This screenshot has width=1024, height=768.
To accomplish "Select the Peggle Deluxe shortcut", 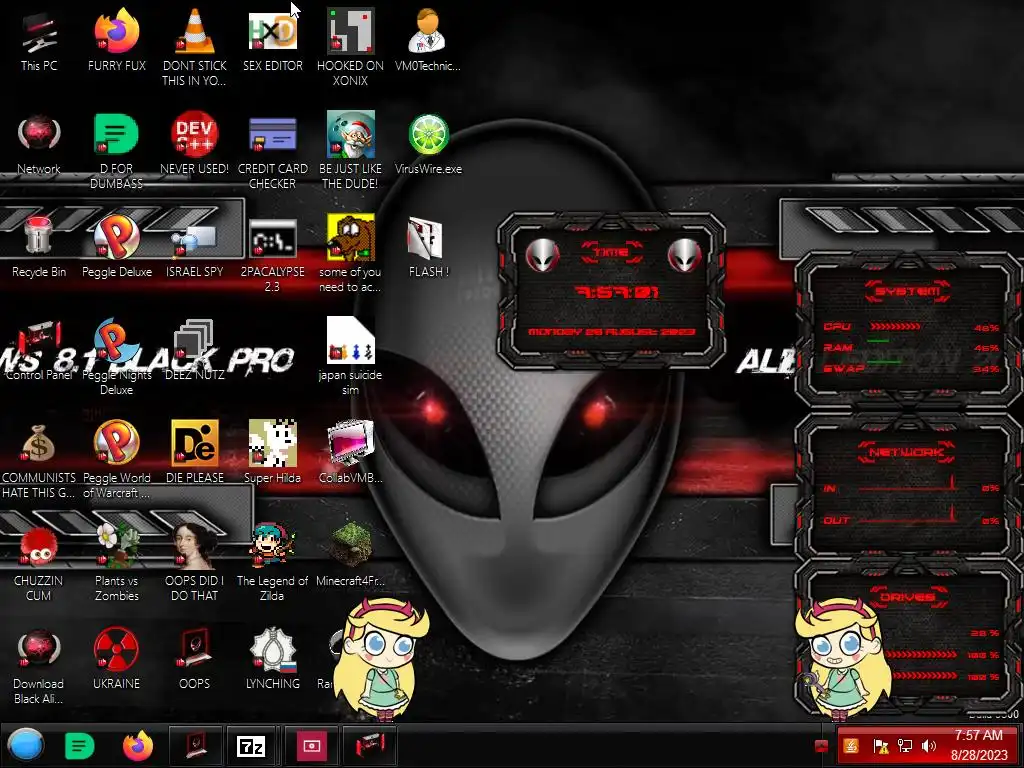I will click(116, 238).
